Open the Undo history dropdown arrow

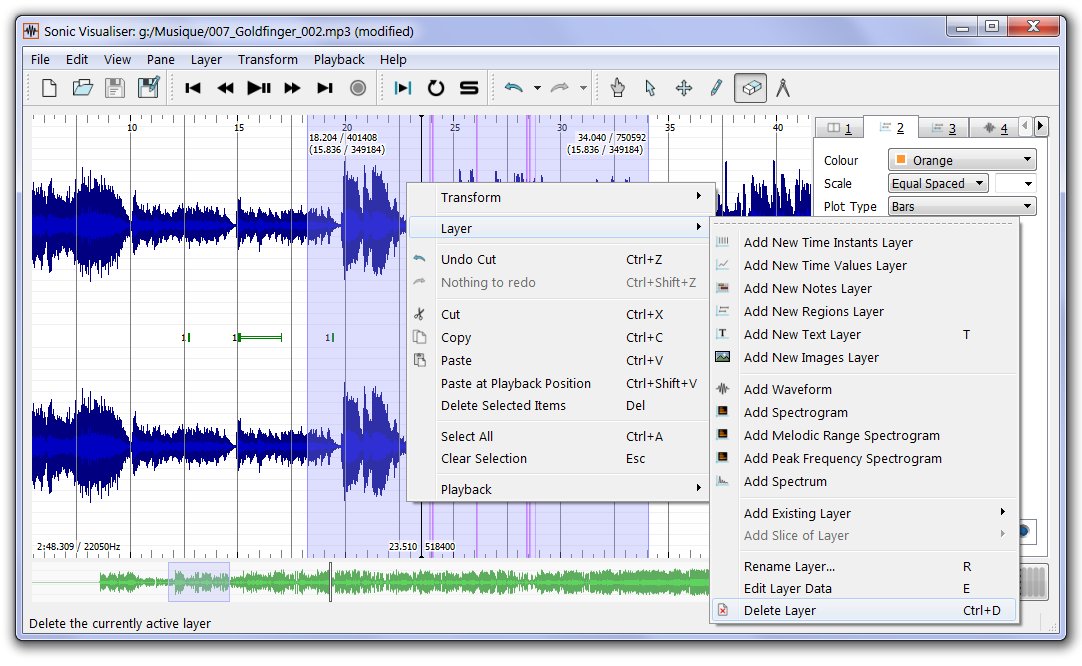point(537,88)
